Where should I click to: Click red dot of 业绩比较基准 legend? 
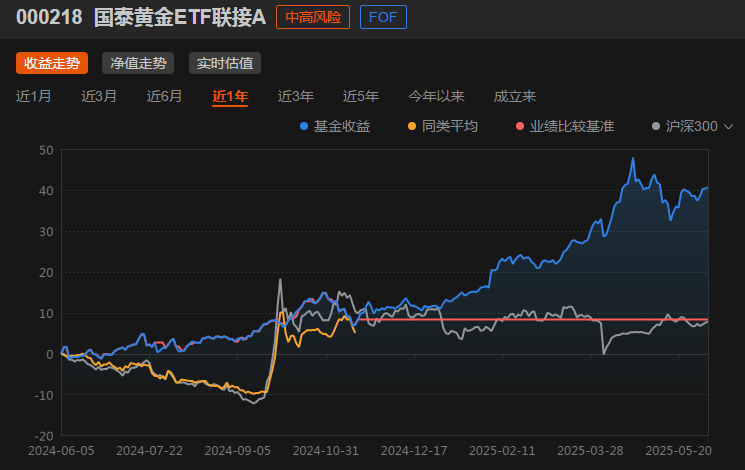(520, 126)
